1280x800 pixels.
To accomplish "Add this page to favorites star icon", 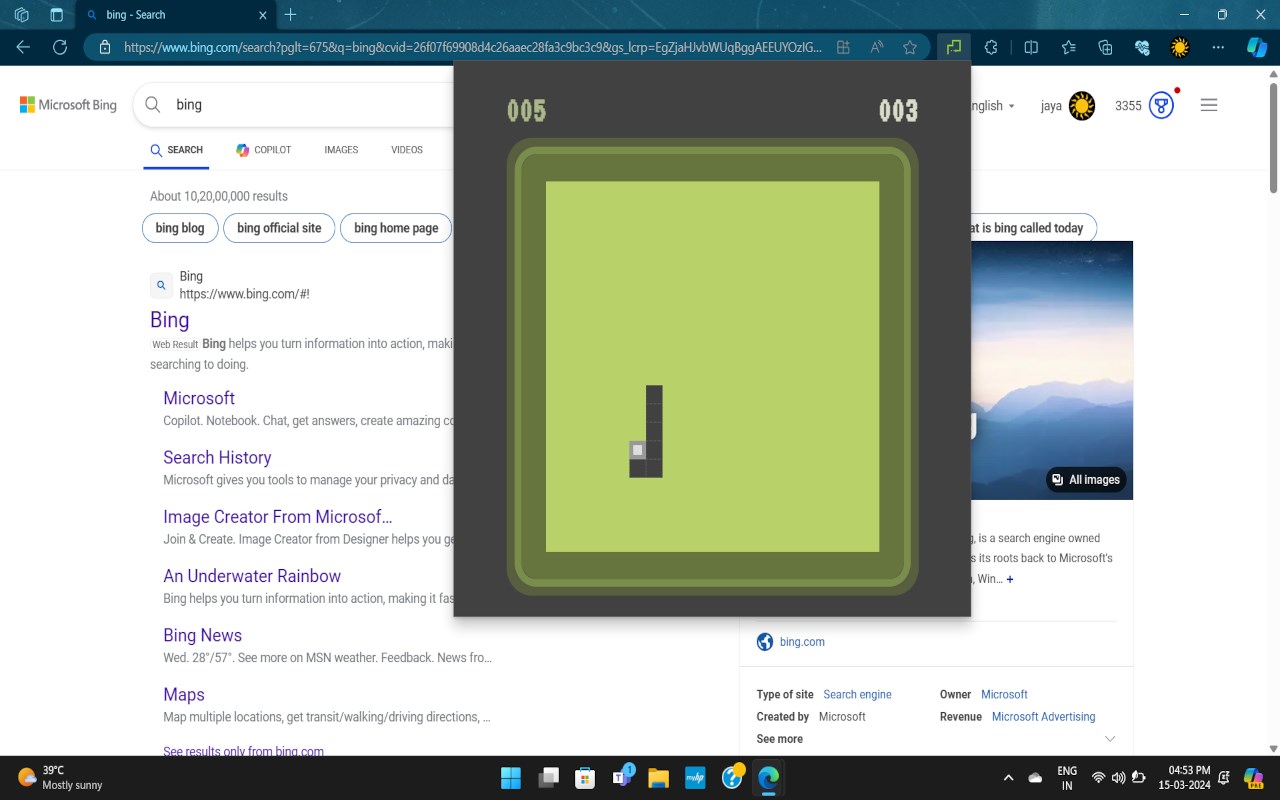I will 910,47.
